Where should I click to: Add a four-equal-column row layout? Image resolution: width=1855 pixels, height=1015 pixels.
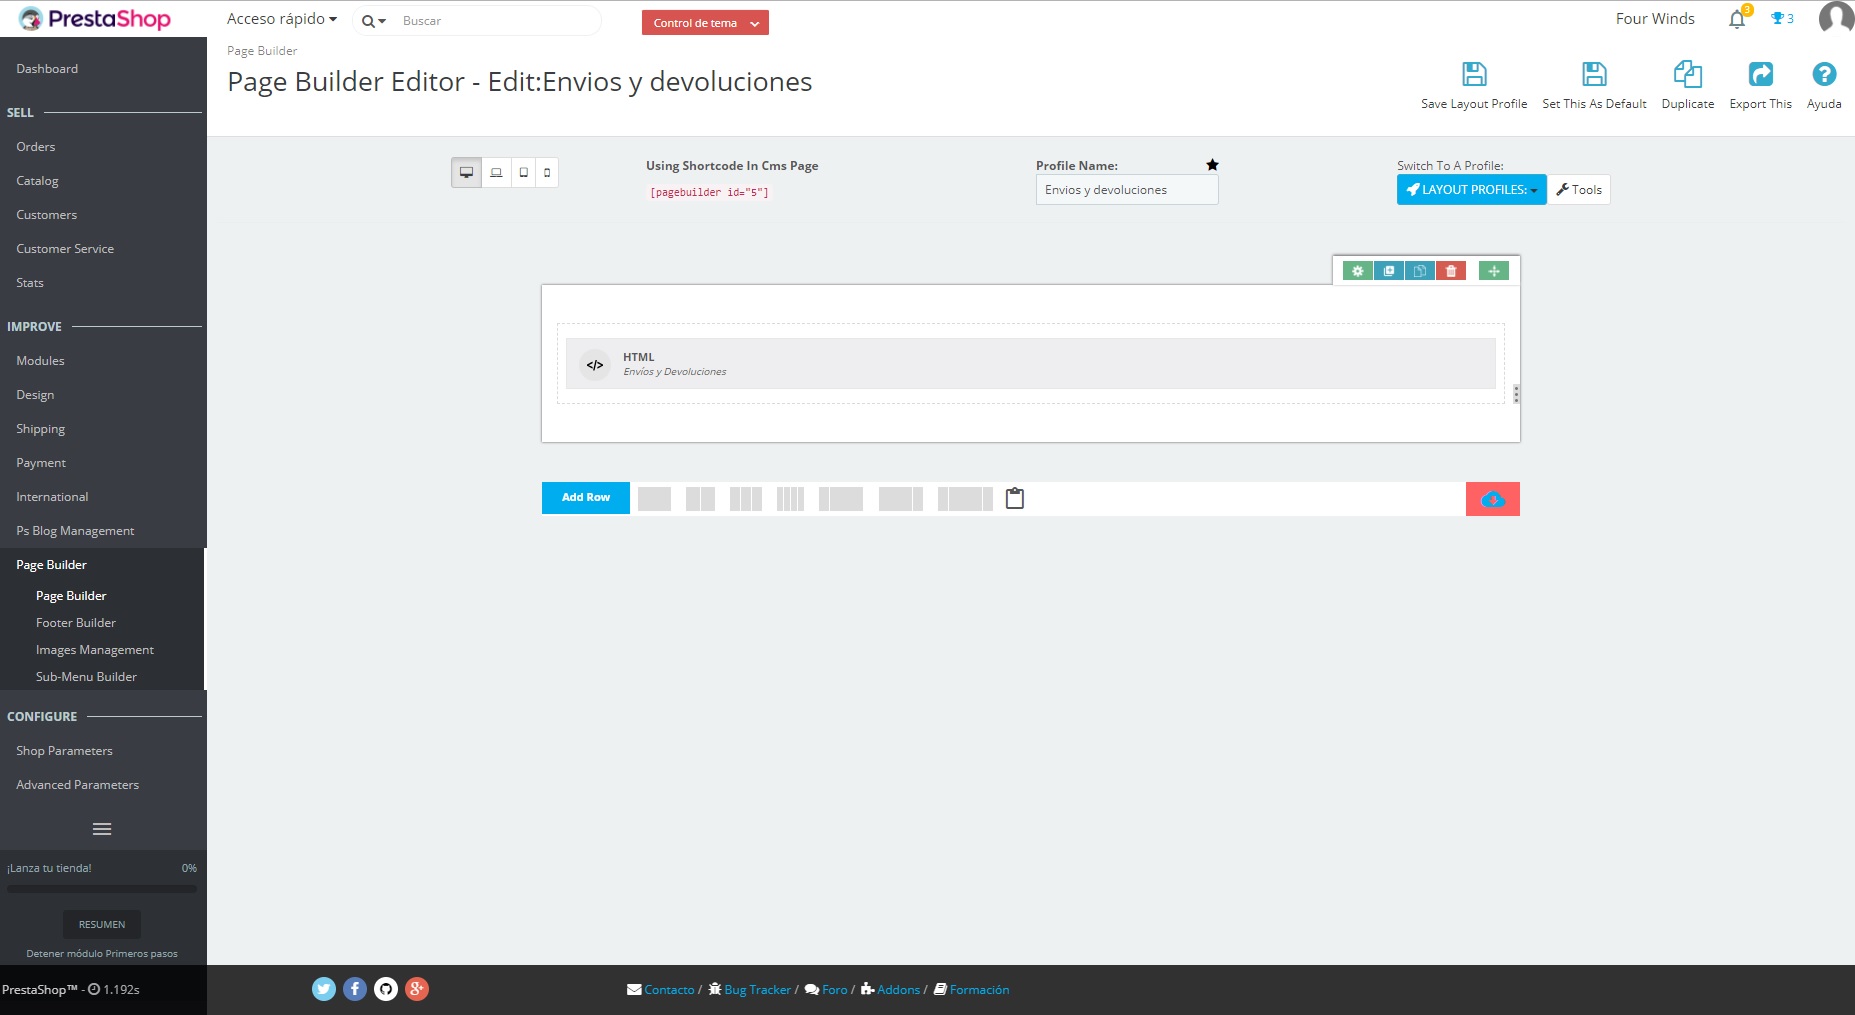[x=790, y=499]
